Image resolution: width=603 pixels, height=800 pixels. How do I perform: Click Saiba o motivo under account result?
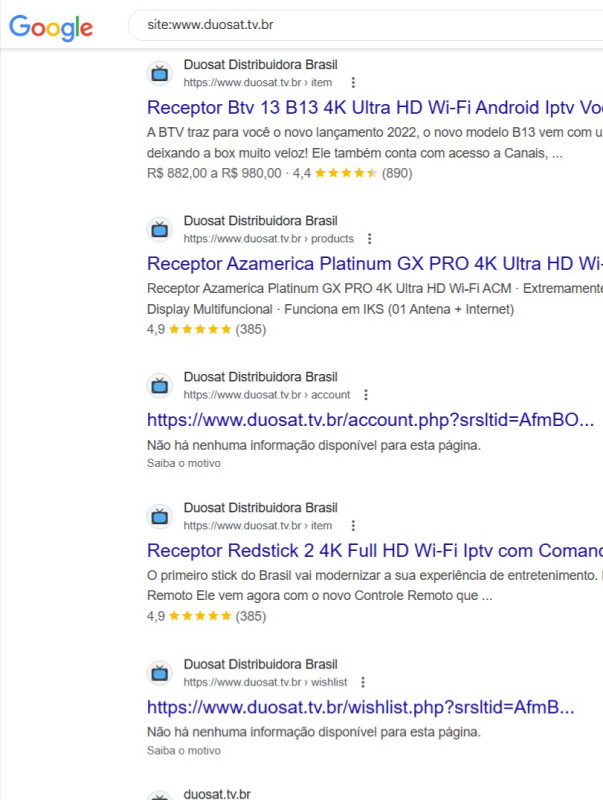click(x=184, y=463)
